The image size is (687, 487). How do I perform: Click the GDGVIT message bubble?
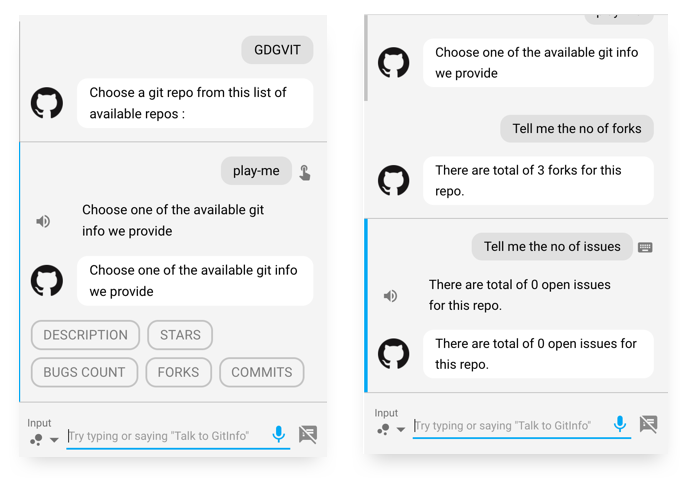pos(277,50)
